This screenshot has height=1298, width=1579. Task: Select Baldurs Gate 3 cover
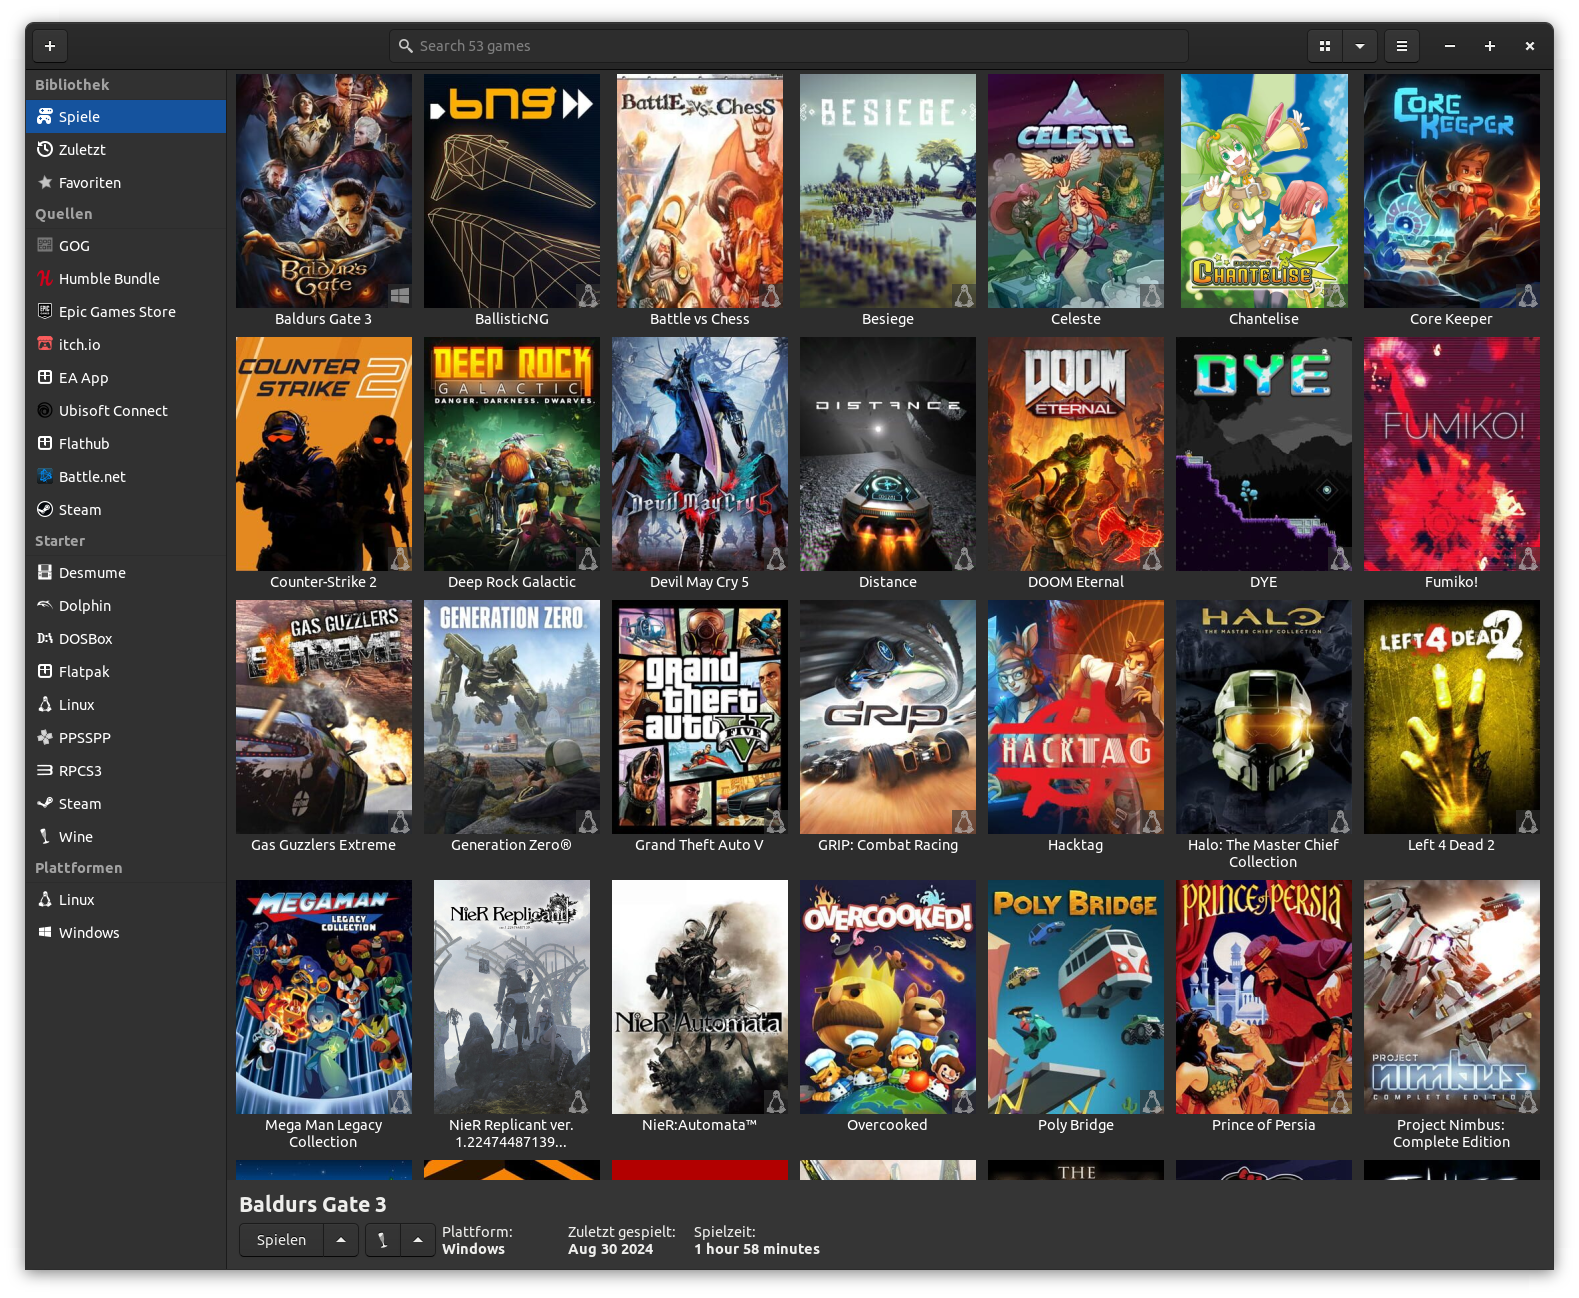click(x=324, y=191)
